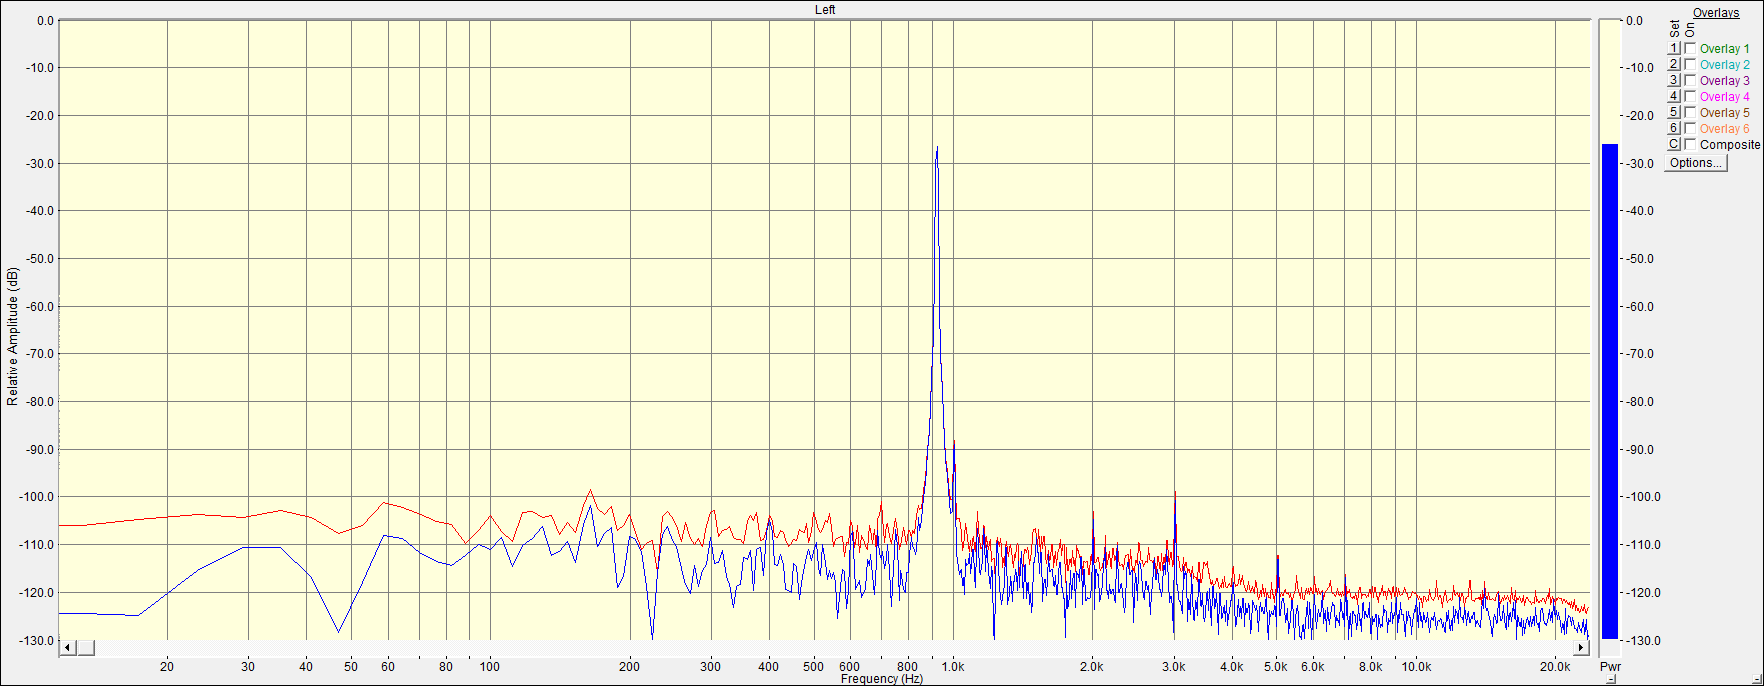Viewport: 1764px width, 686px height.
Task: Click the blue Pwr level bar
Action: pyautogui.click(x=1609, y=391)
